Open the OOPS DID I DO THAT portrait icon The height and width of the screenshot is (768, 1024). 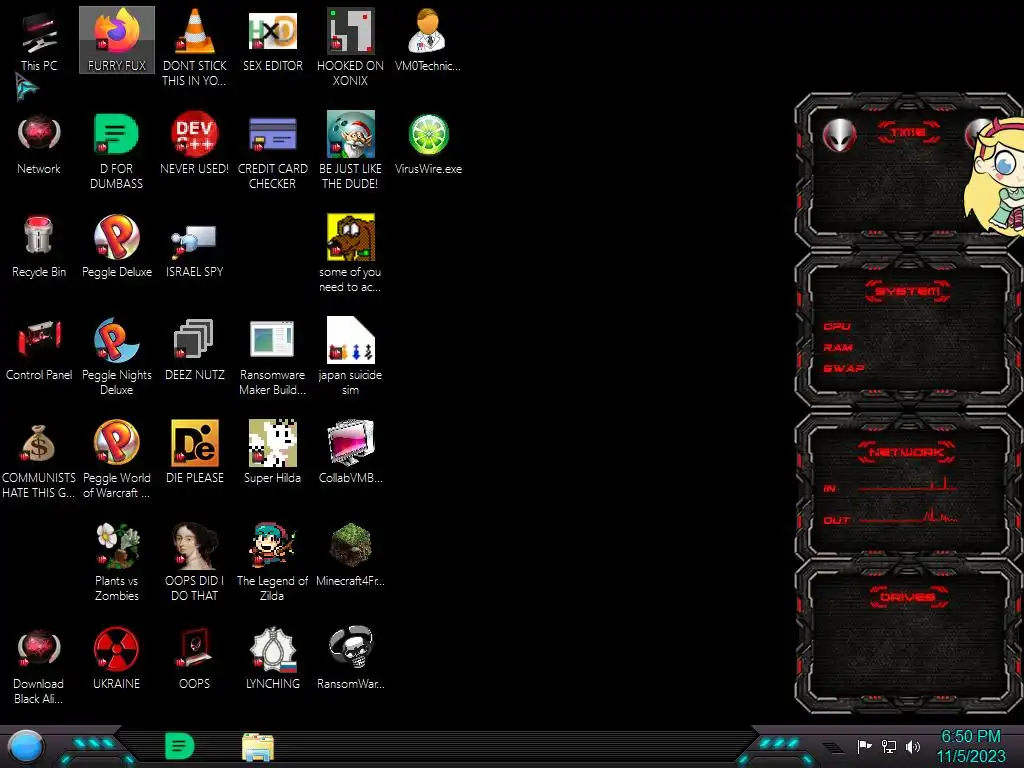point(195,562)
